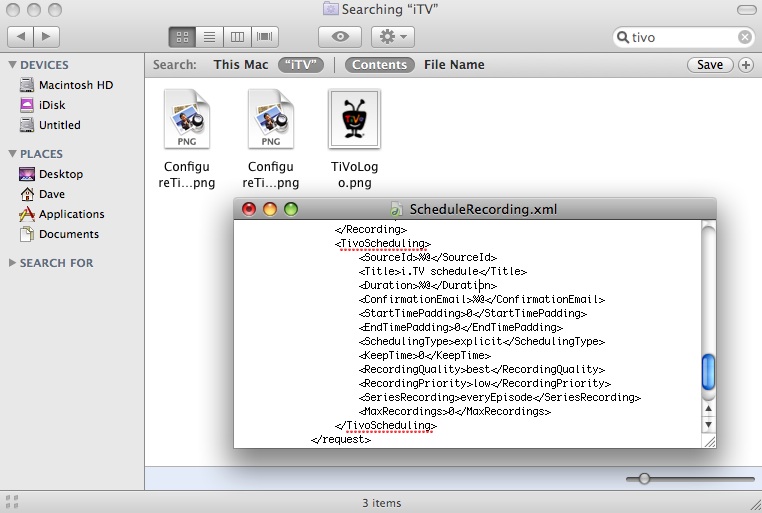
Task: Click the iDisk icon
Action: point(27,105)
